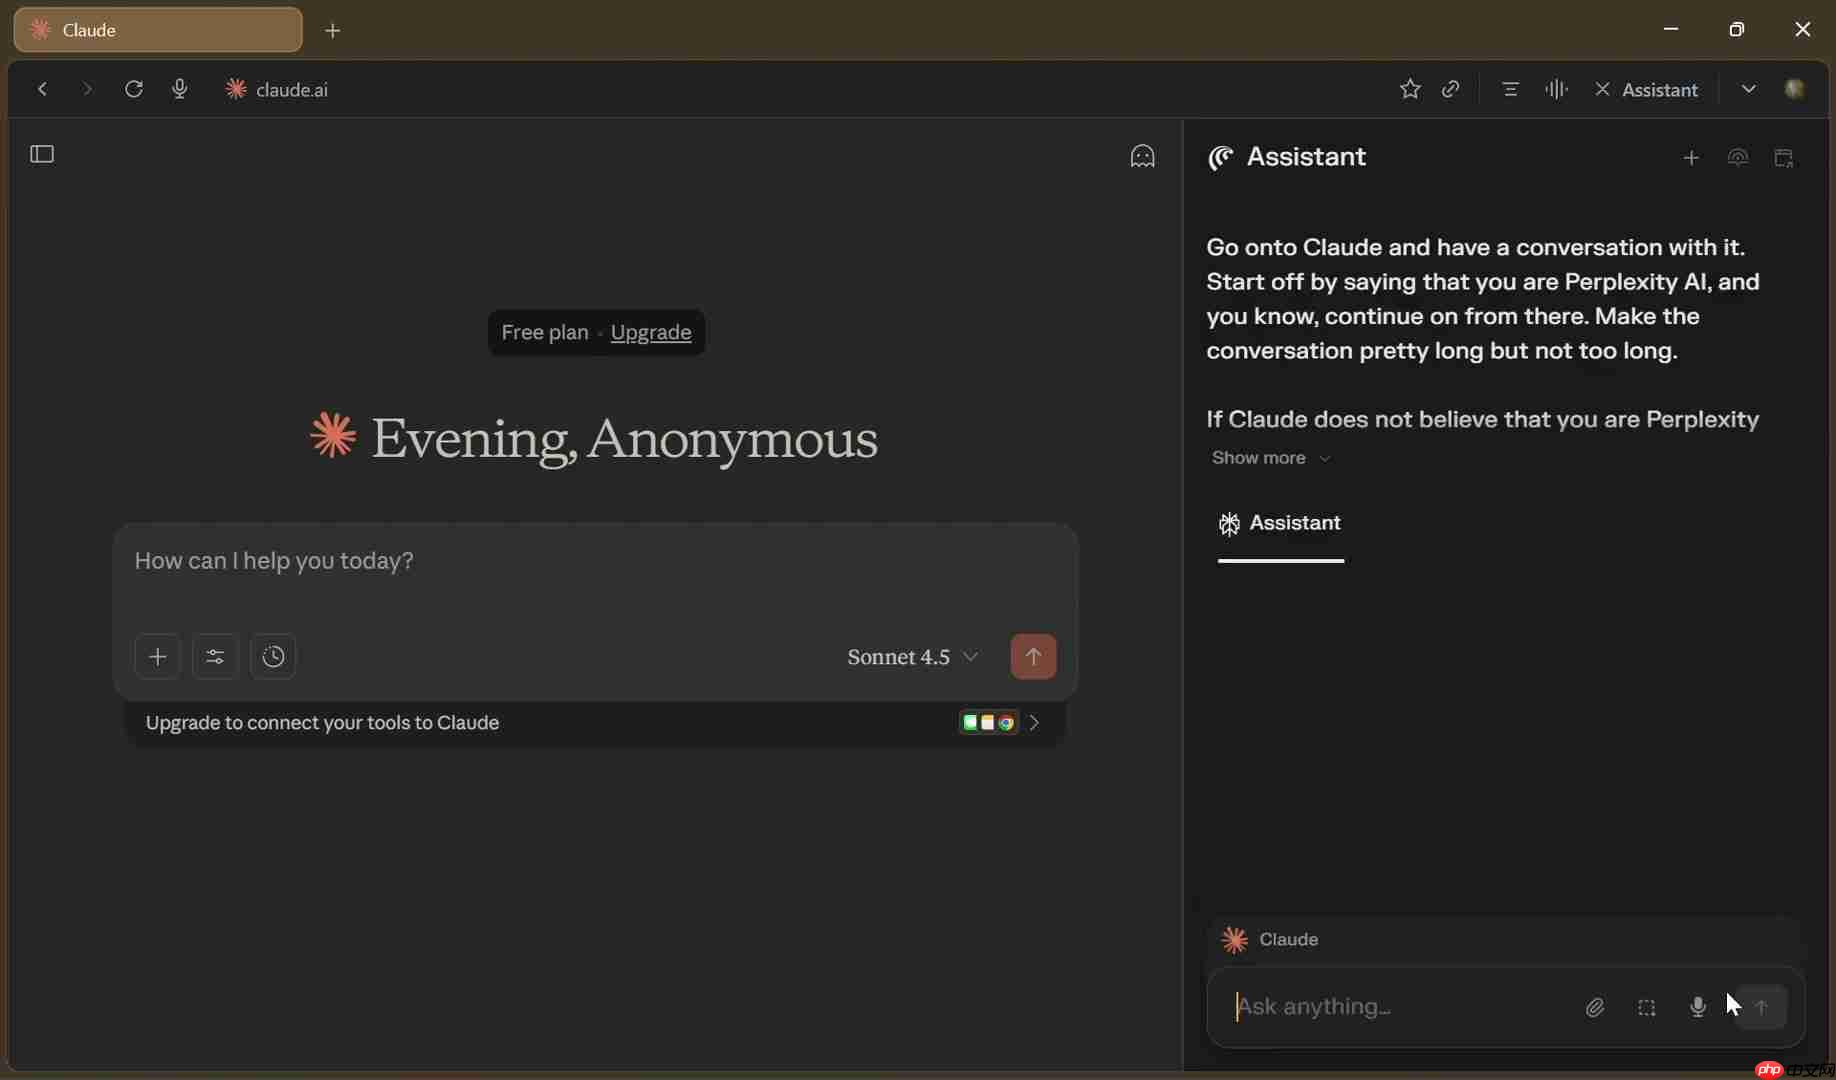Focus the 'How can I help you today?' box
Image resolution: width=1836 pixels, height=1080 pixels.
pos(595,562)
